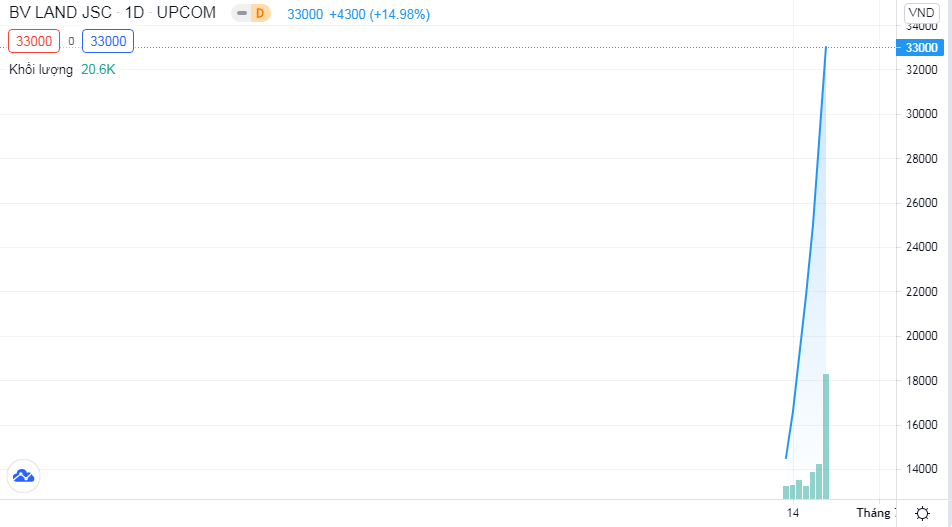
Task: Open chart settings gear icon
Action: point(922,514)
